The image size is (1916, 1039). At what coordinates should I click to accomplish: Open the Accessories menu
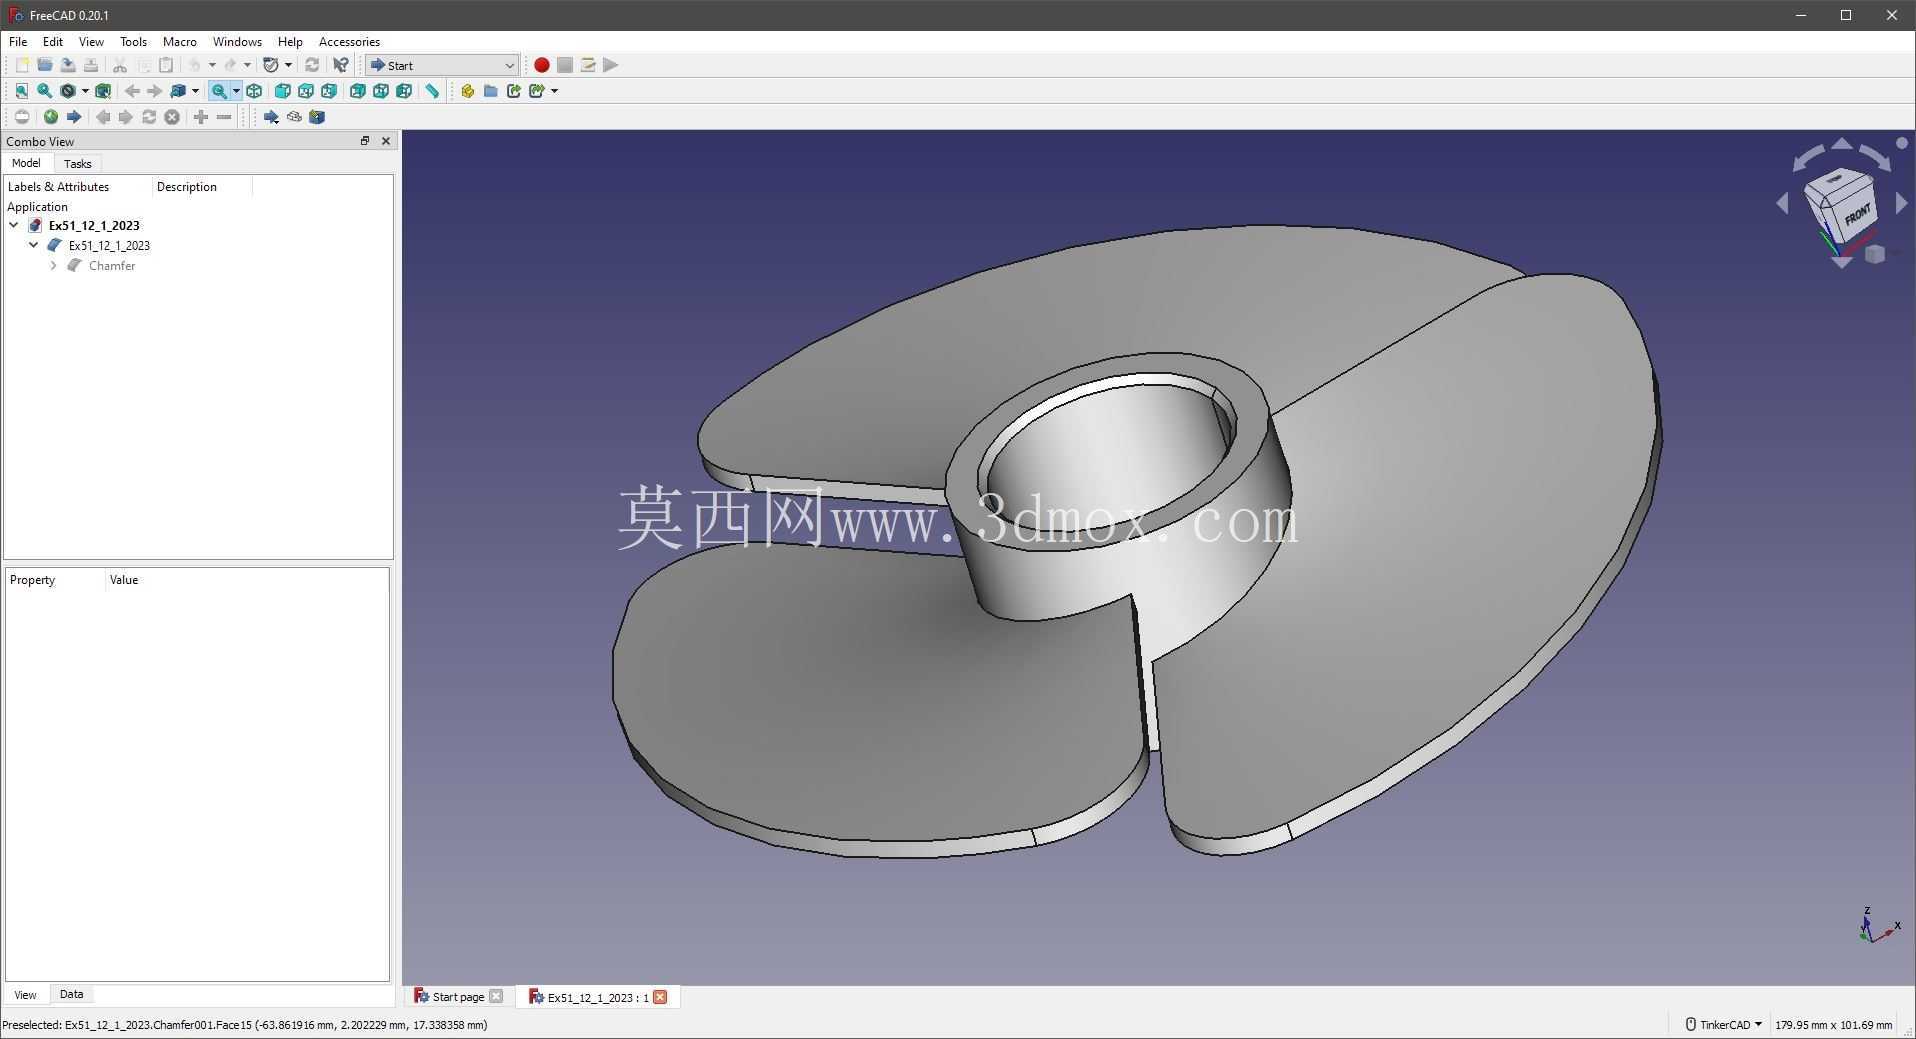click(x=349, y=42)
